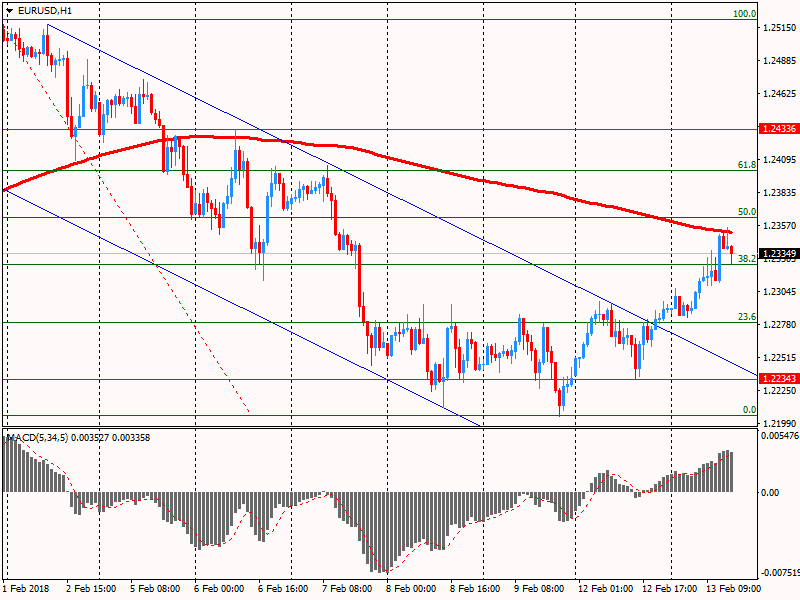Select the 1.25150 price scale value

[x=780, y=28]
